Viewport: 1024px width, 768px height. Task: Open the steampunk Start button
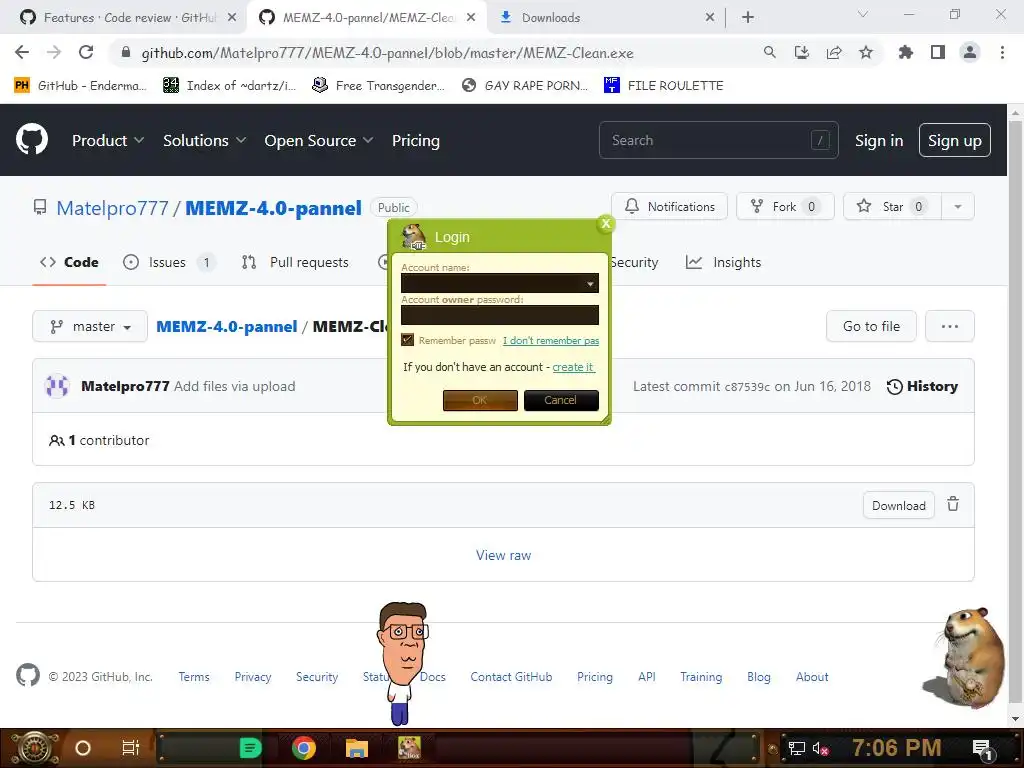point(35,748)
